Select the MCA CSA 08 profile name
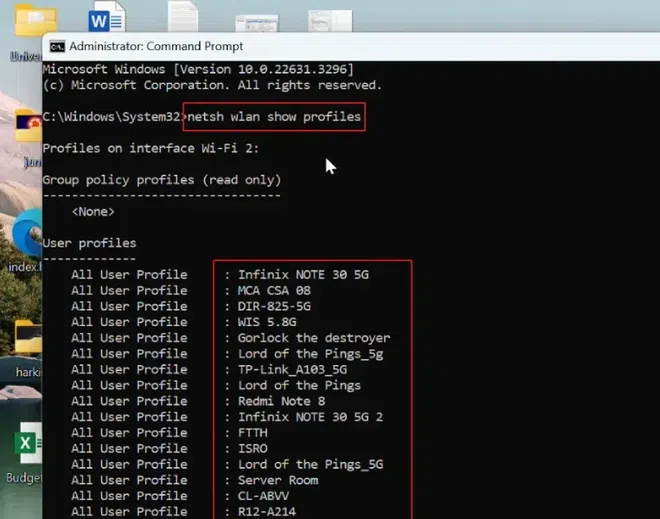Screen dimensions: 660x519 tap(274, 290)
